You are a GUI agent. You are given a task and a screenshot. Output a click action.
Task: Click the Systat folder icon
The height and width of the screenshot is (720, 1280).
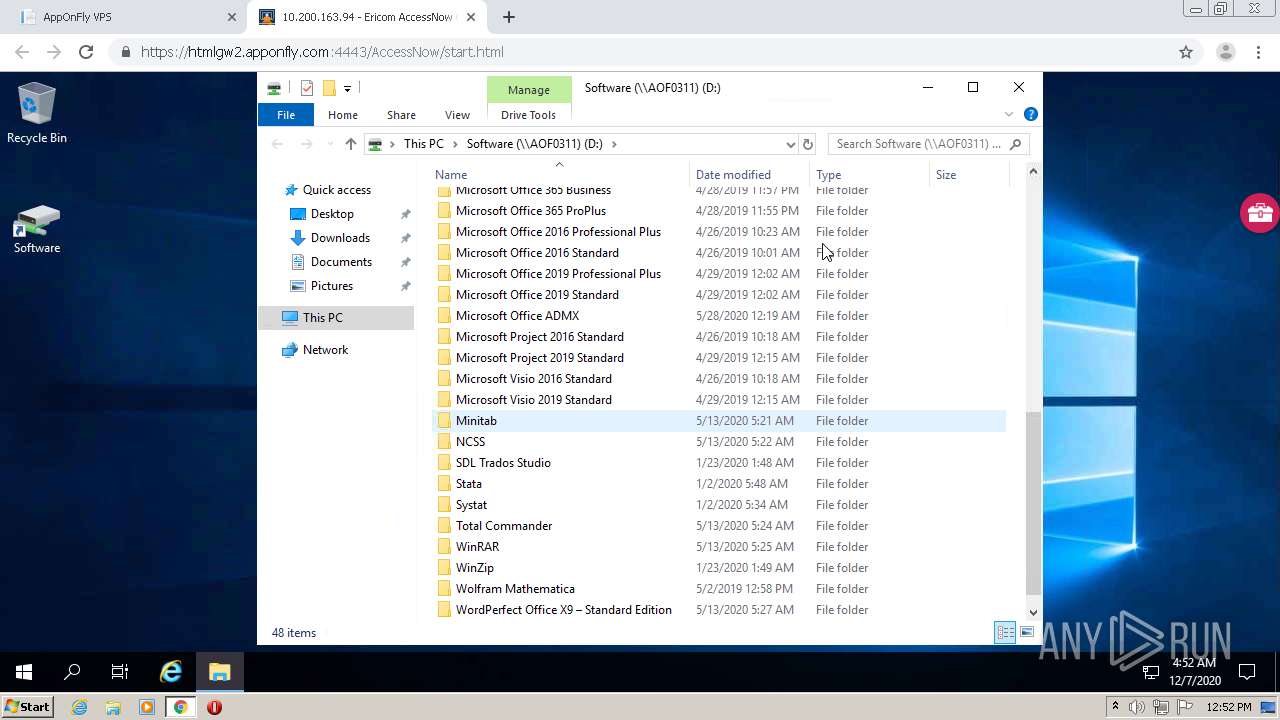click(x=444, y=505)
